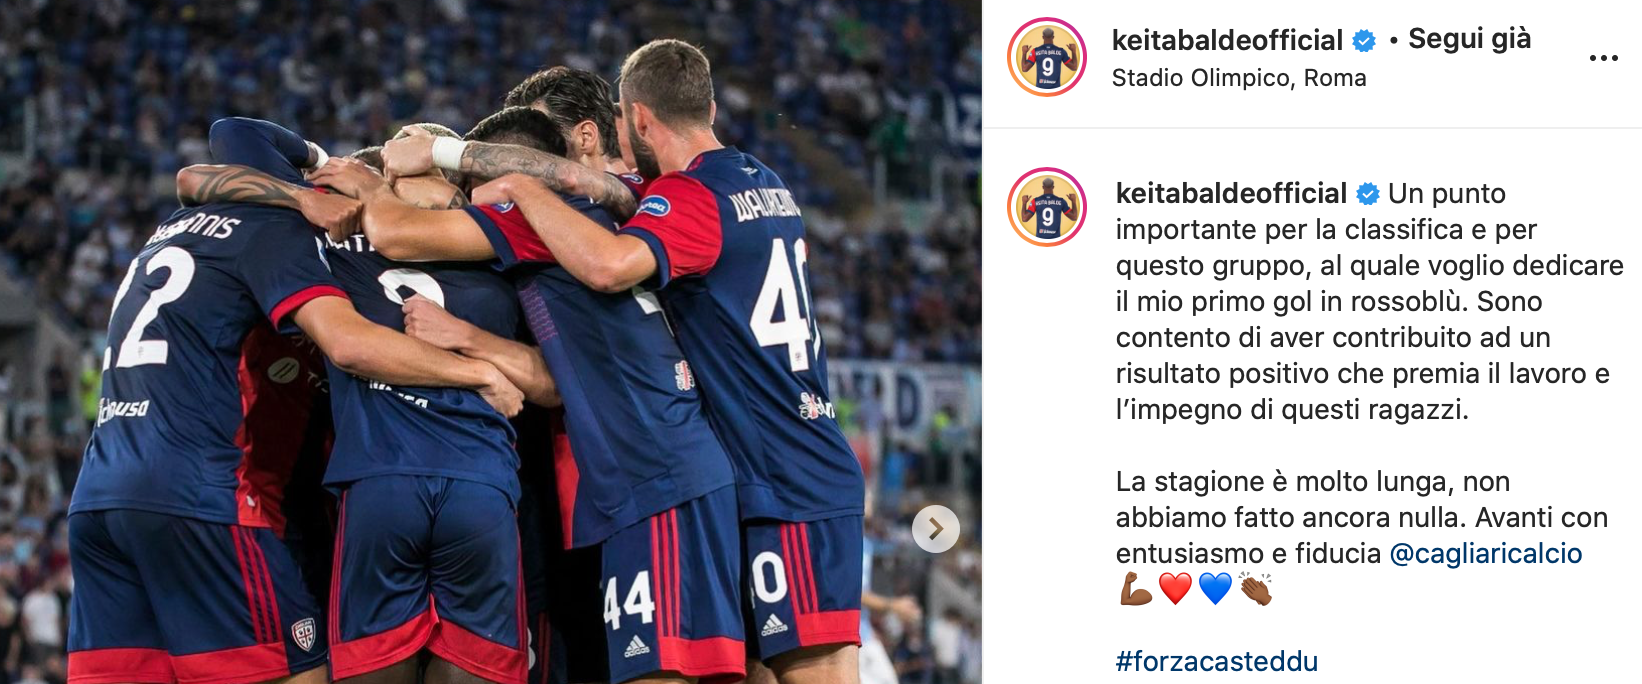The width and height of the screenshot is (1642, 684).
Task: Click the flexed bicep emoji in caption
Action: (x=1135, y=589)
